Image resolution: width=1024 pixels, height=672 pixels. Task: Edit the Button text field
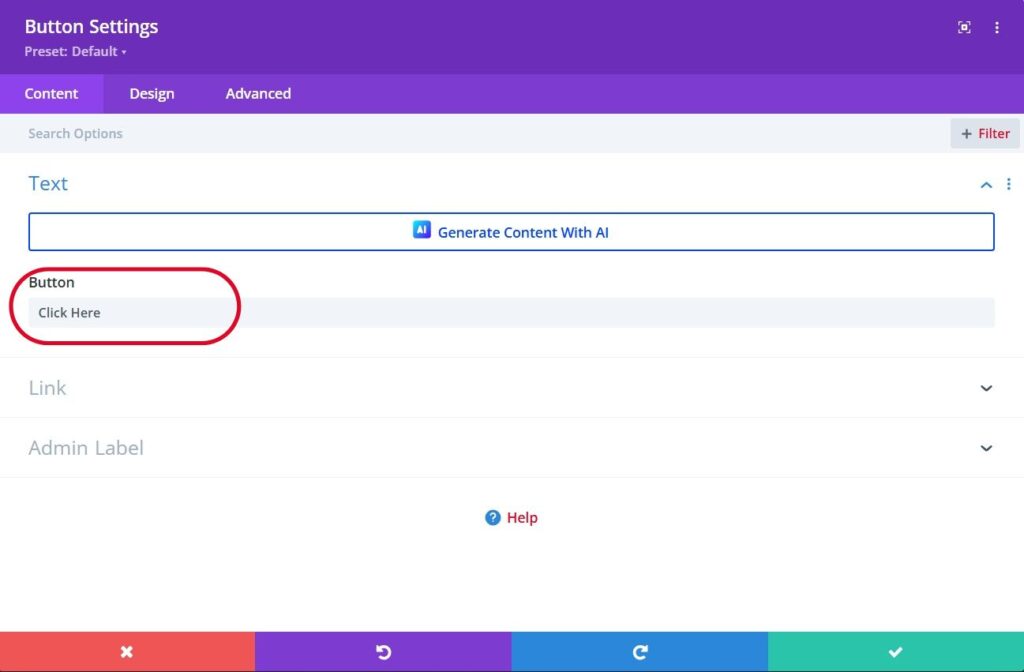(x=511, y=312)
